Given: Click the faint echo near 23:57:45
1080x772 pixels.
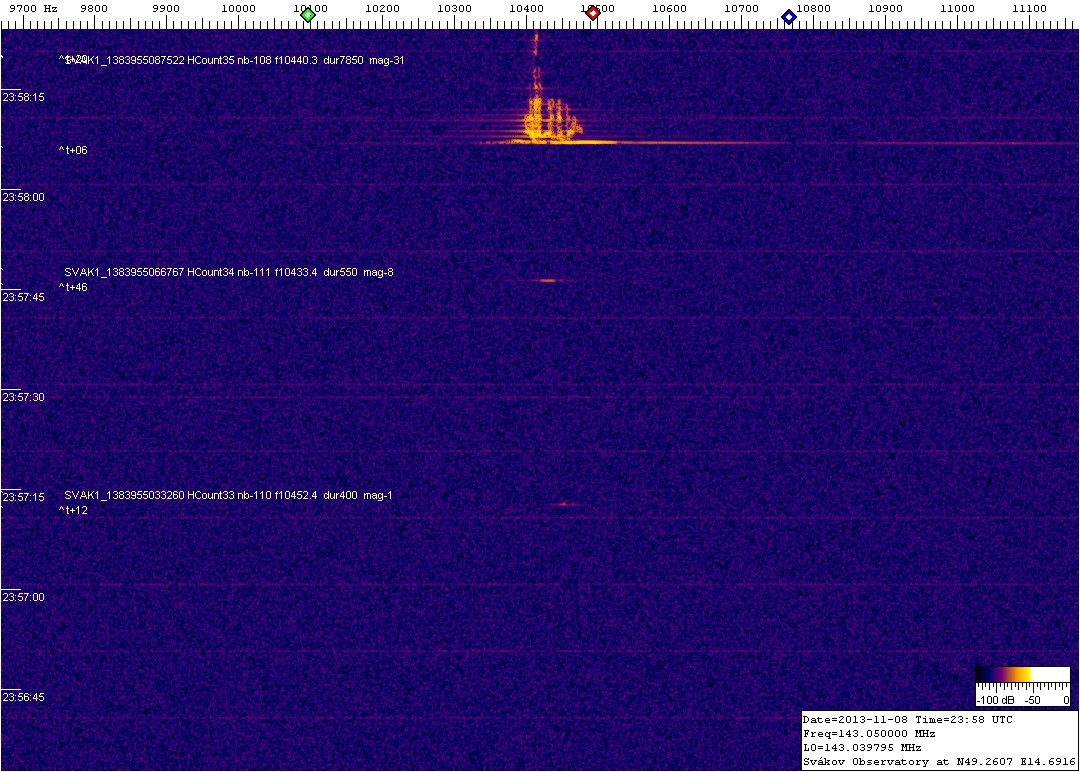Looking at the screenshot, I should click(x=548, y=280).
